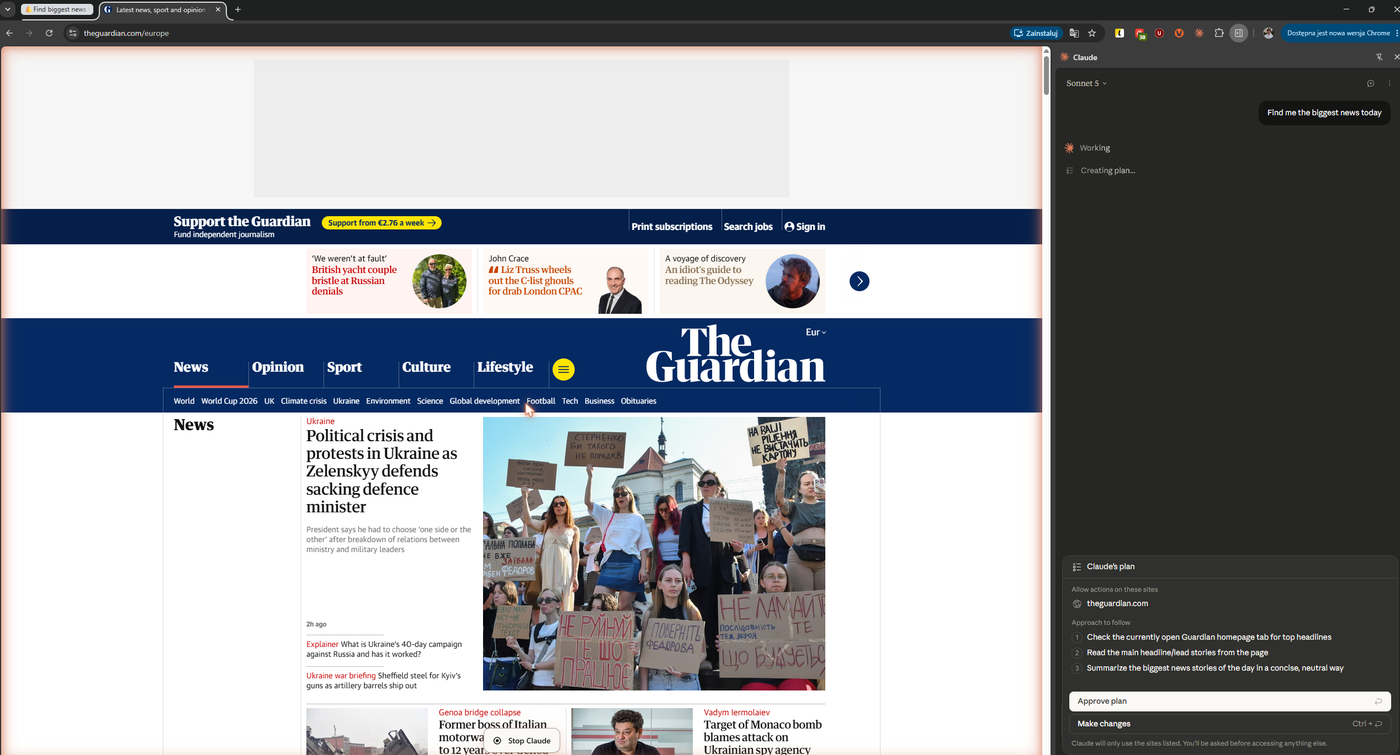Screen dimensions: 1400x755
Task: Open the Football subnav link
Action: click(x=541, y=401)
